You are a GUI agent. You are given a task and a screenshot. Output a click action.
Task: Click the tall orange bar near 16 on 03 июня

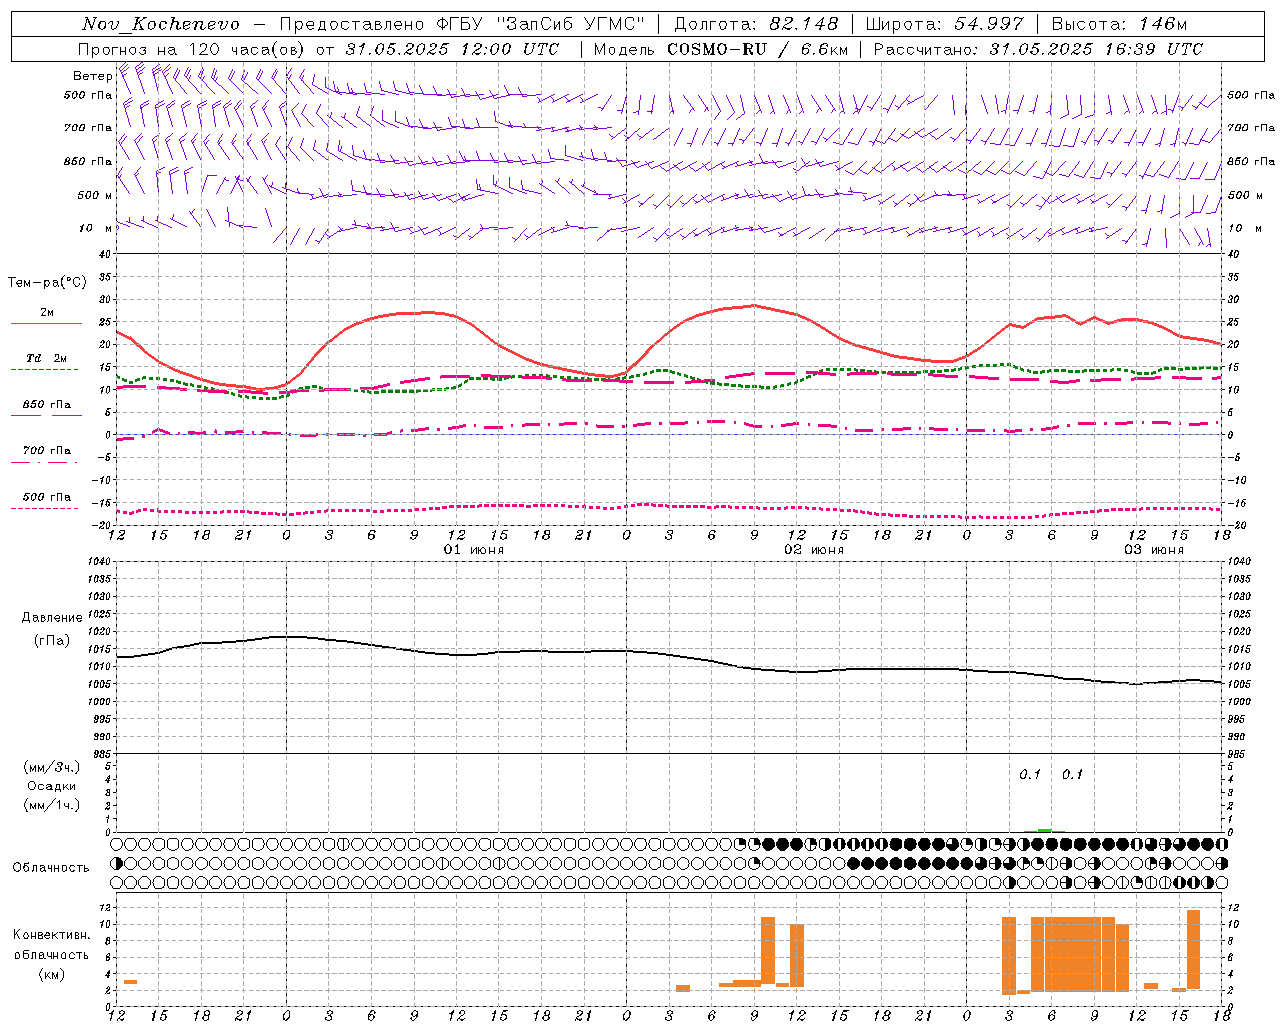click(x=1193, y=950)
